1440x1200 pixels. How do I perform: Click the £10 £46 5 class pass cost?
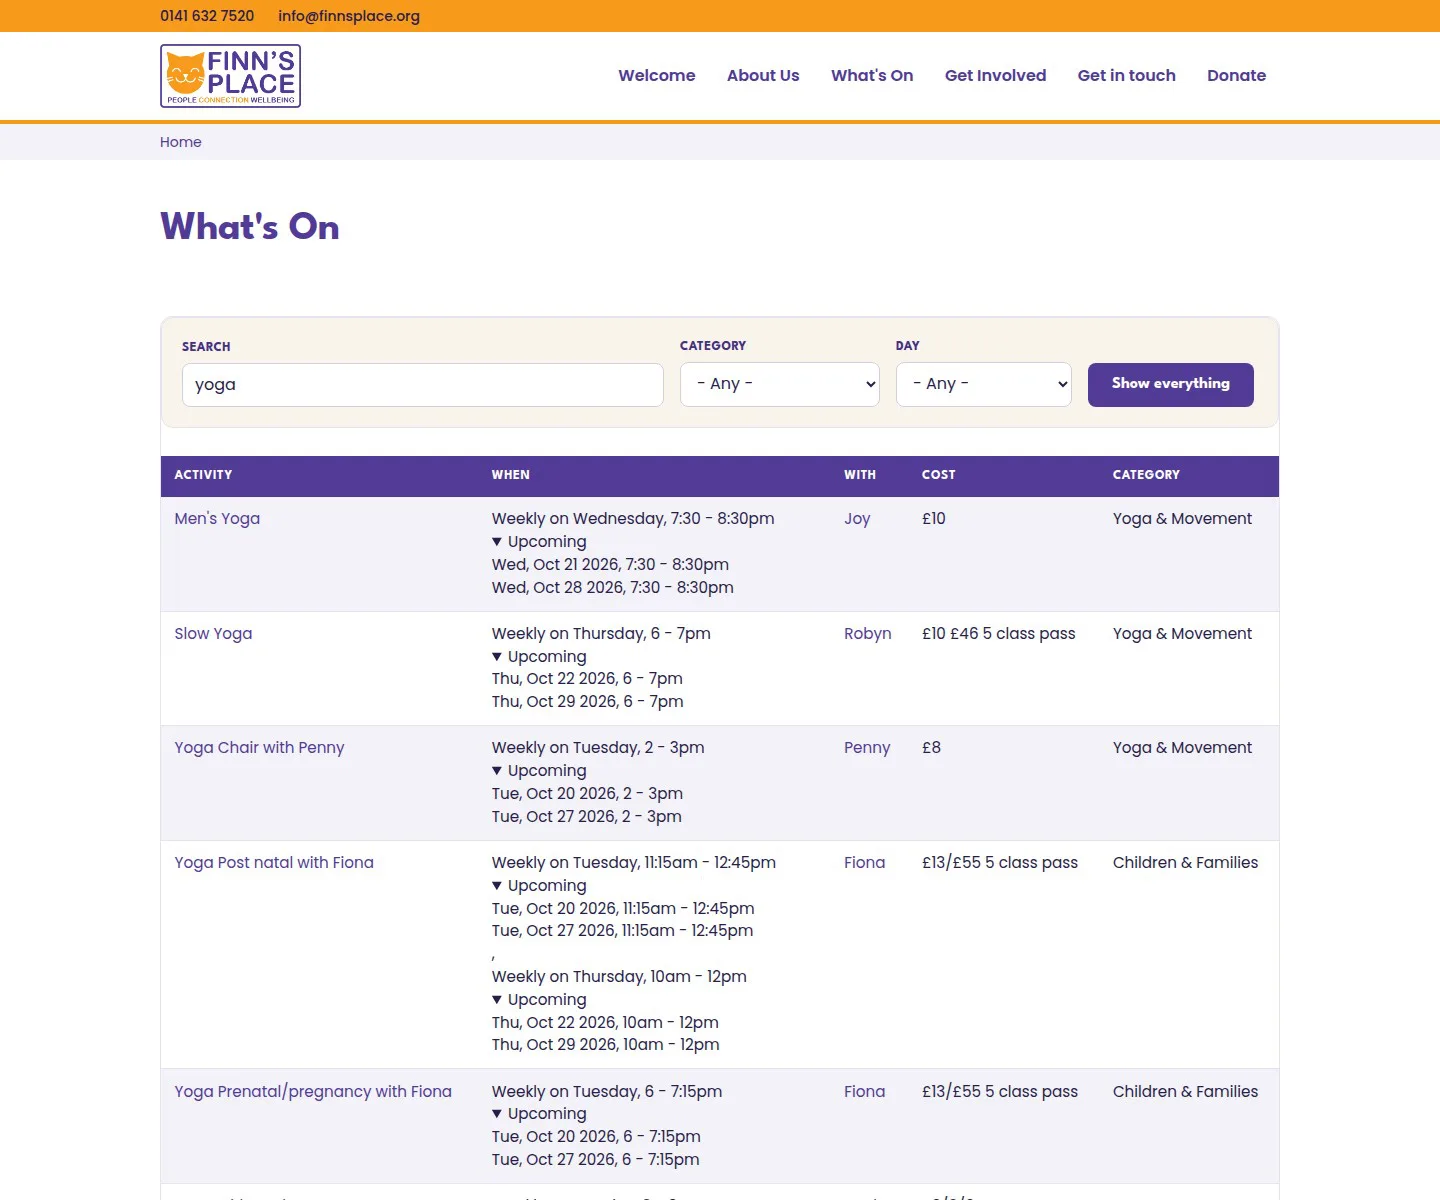coord(999,634)
